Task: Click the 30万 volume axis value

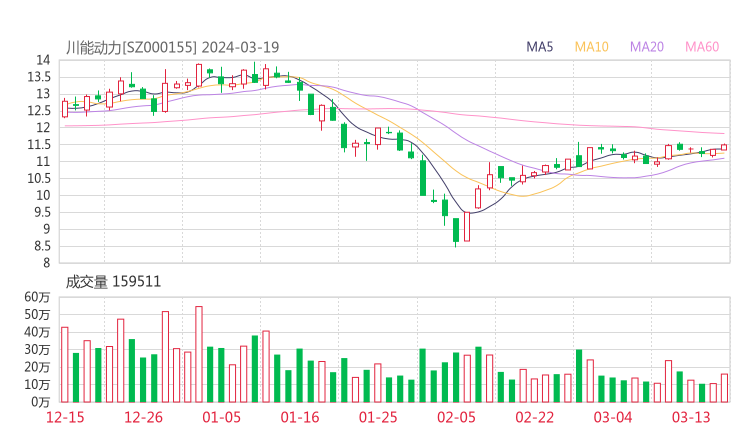Action: coord(37,350)
